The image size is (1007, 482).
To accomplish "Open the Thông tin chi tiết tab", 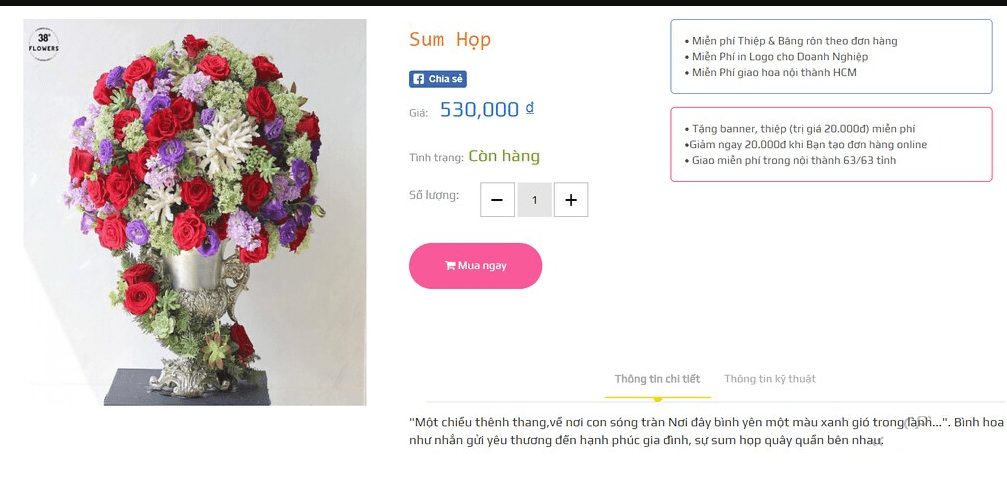I will [657, 379].
